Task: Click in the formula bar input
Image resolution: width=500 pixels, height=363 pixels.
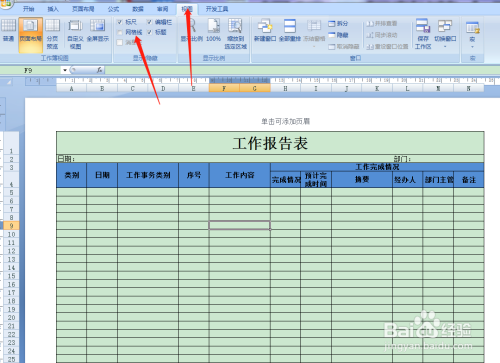Action: pos(302,70)
